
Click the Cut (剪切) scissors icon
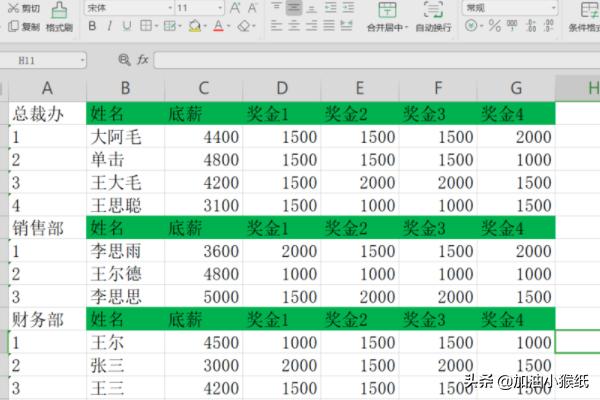[x=13, y=8]
